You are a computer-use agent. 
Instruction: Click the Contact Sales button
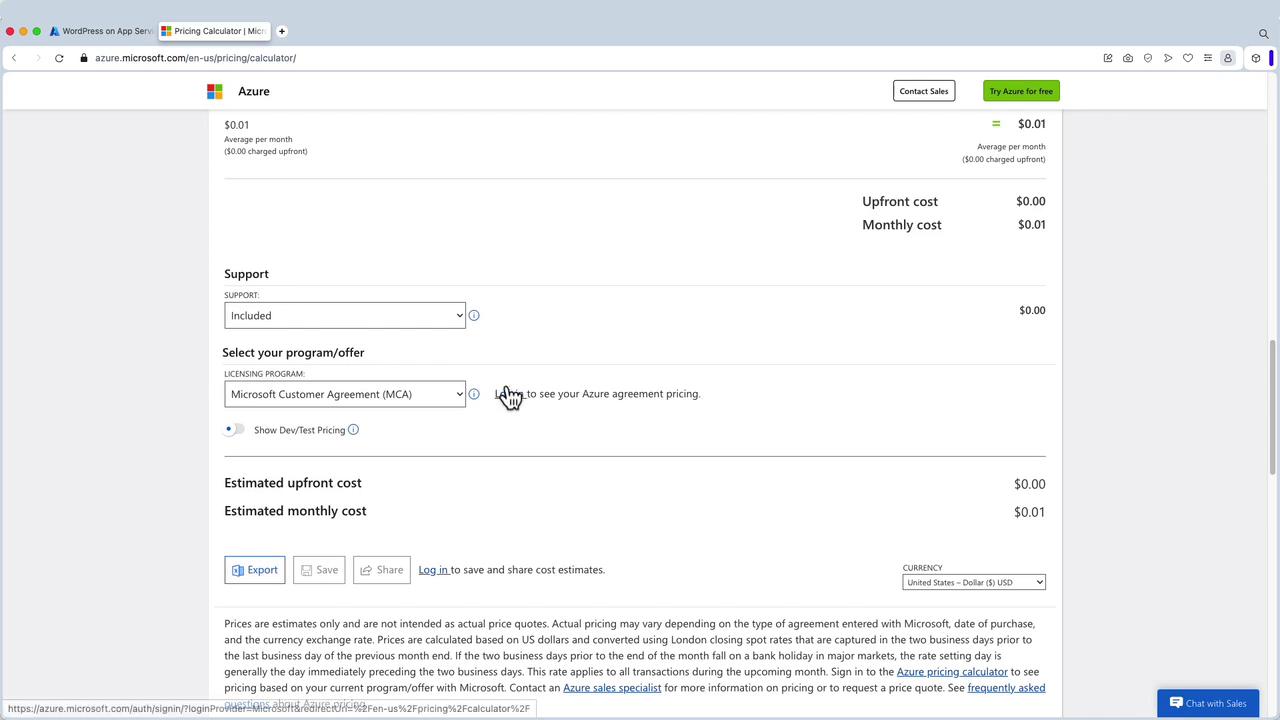(x=924, y=91)
